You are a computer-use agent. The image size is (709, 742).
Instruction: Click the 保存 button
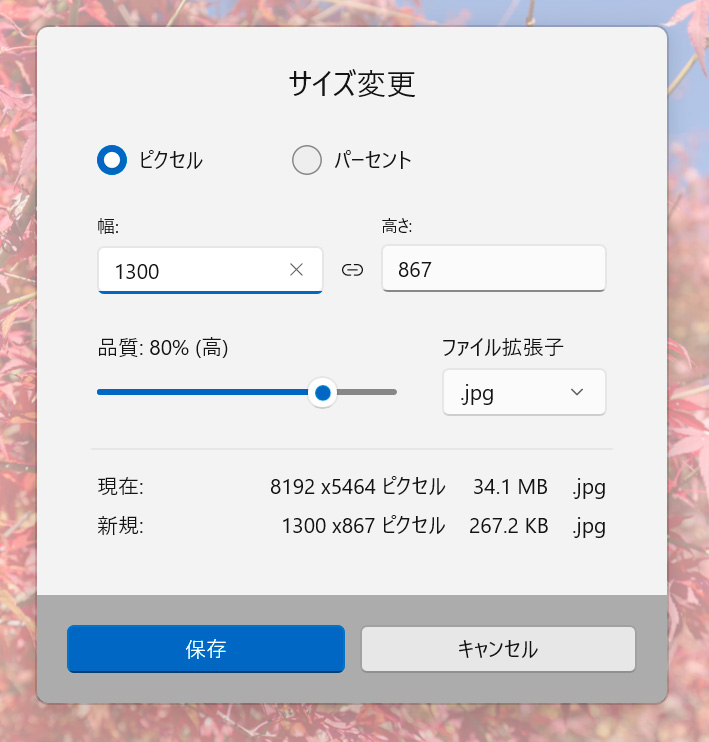(x=206, y=649)
